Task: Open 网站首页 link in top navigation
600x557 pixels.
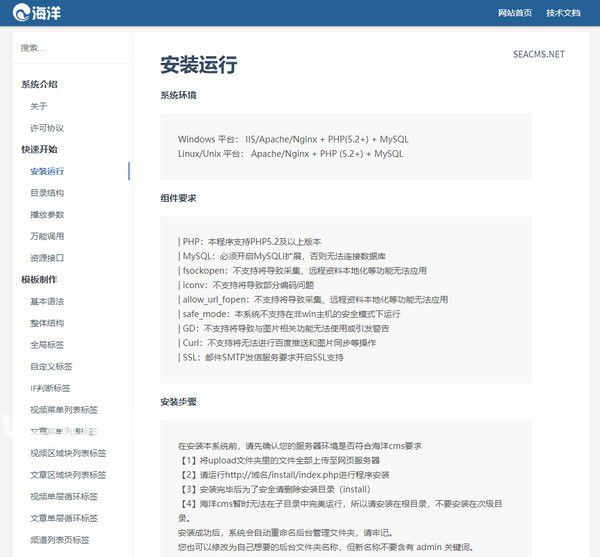Action: pos(515,13)
